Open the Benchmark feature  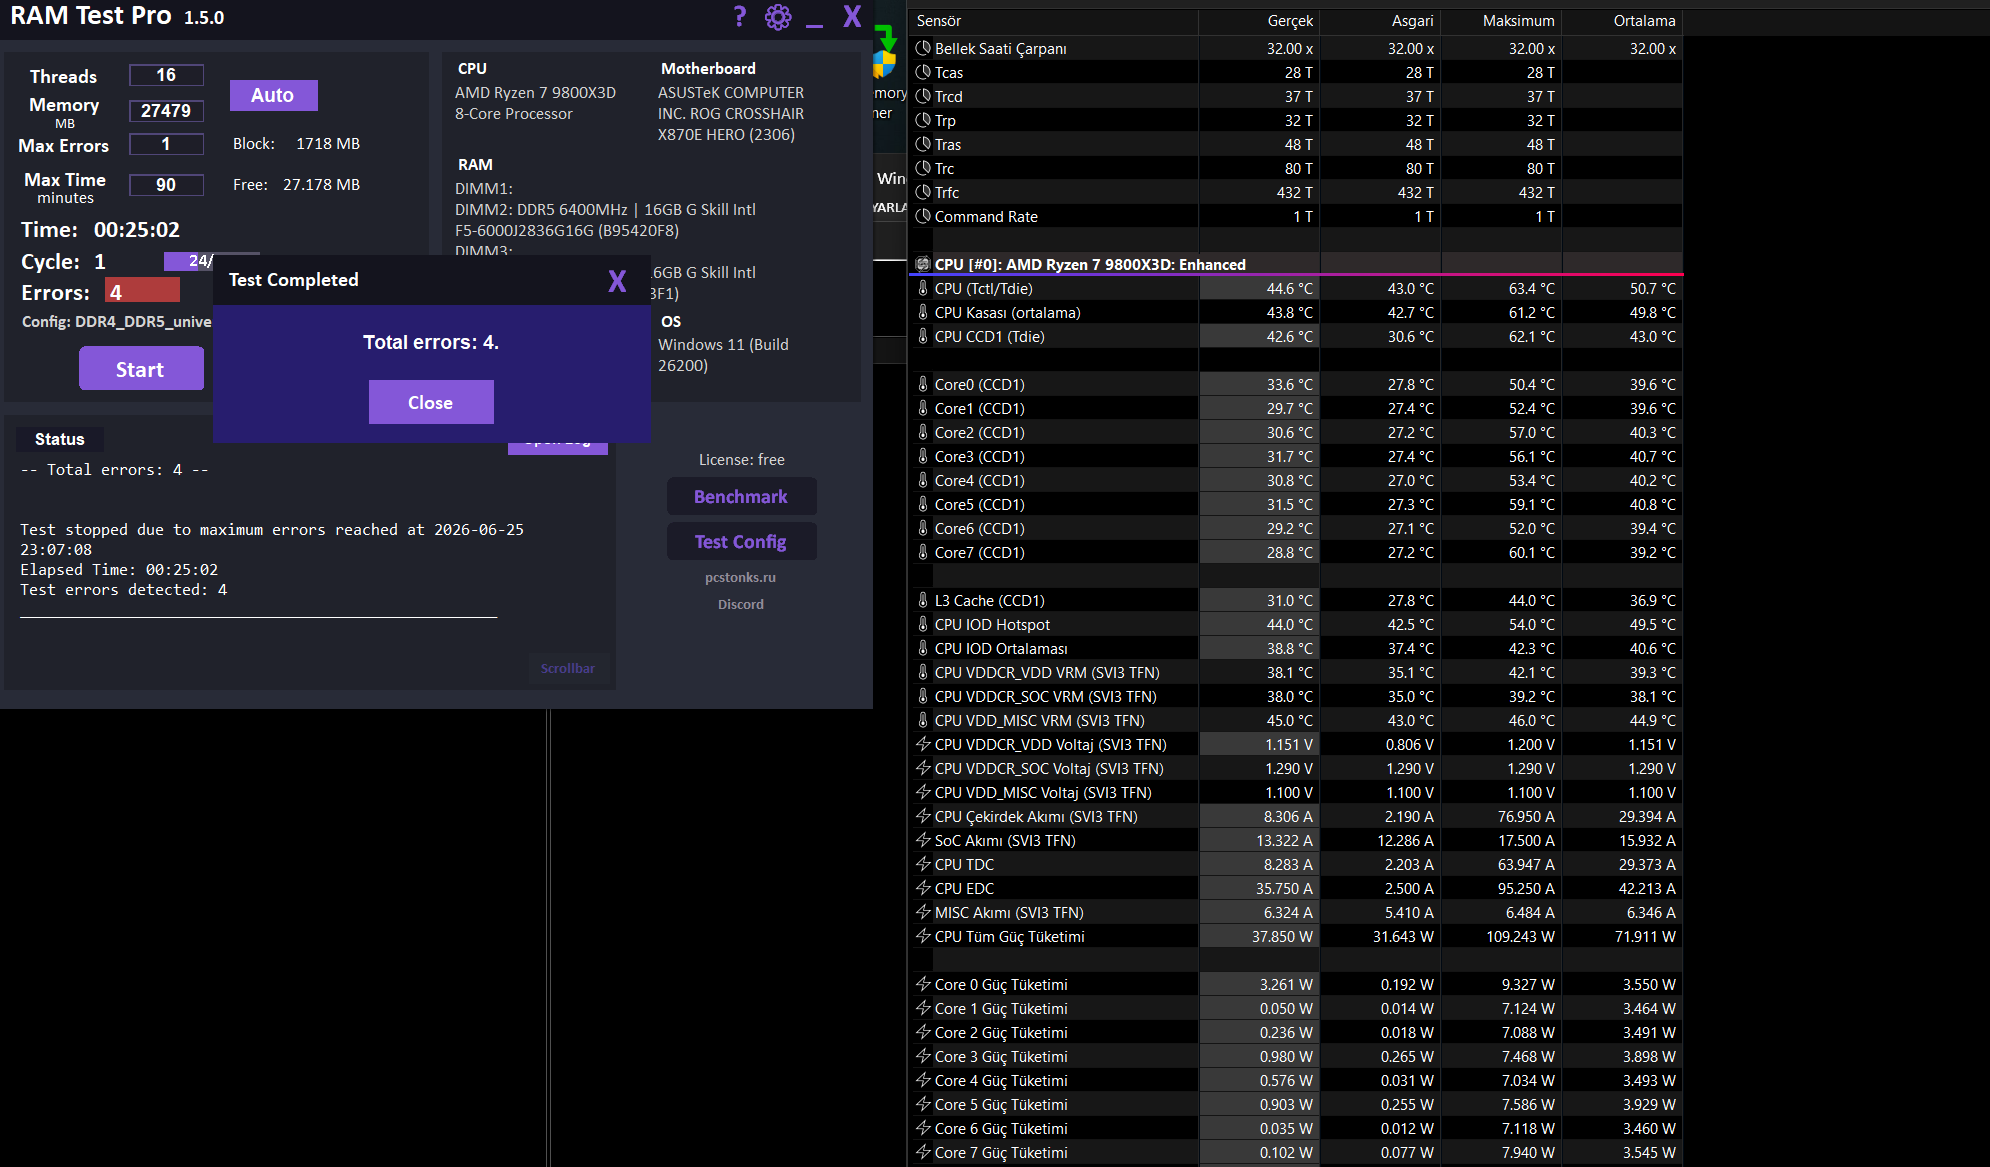click(741, 497)
